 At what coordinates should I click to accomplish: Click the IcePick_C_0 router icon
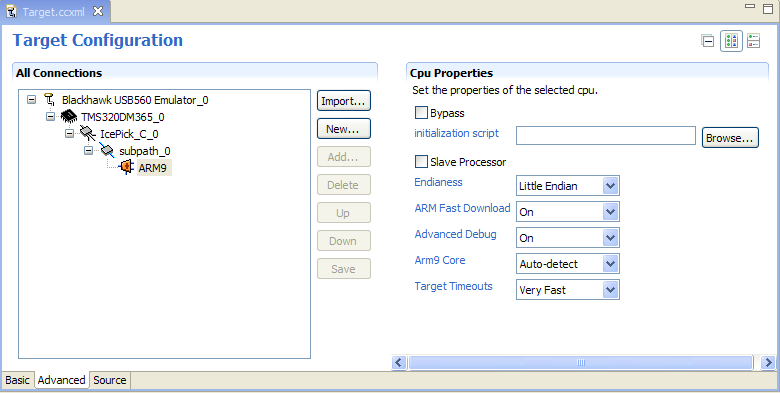click(x=88, y=133)
